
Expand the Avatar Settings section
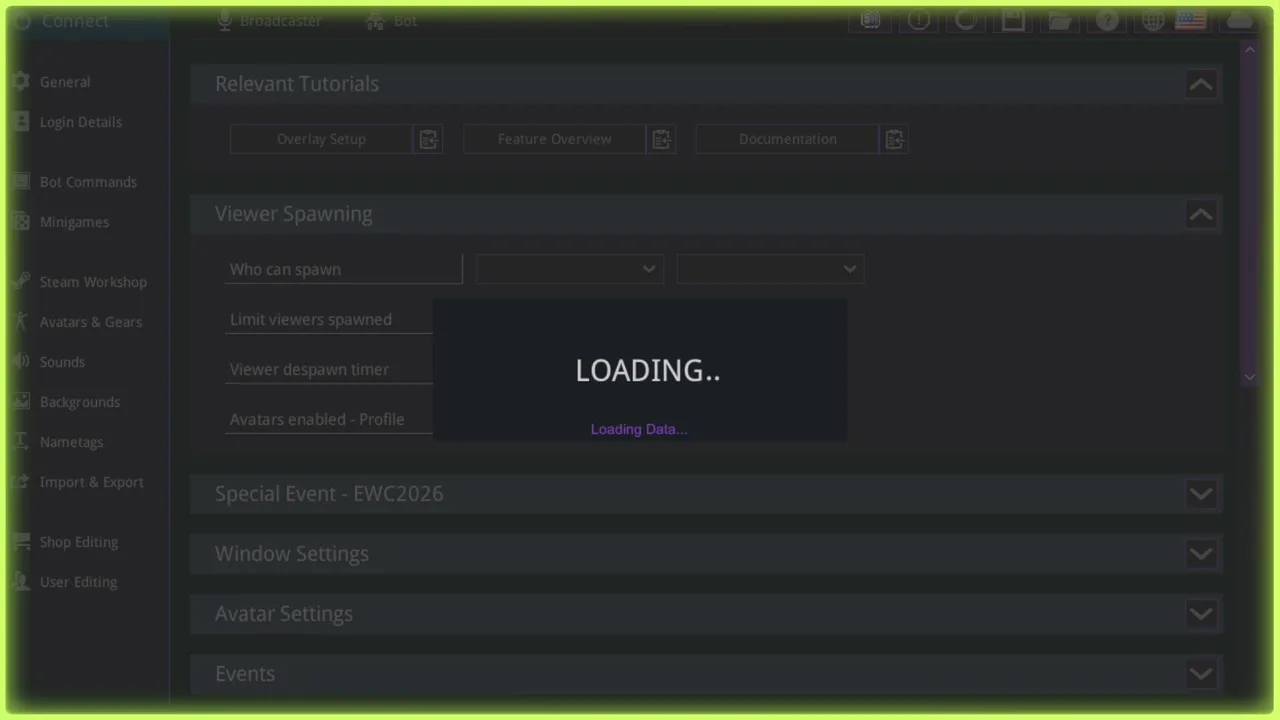point(1200,614)
